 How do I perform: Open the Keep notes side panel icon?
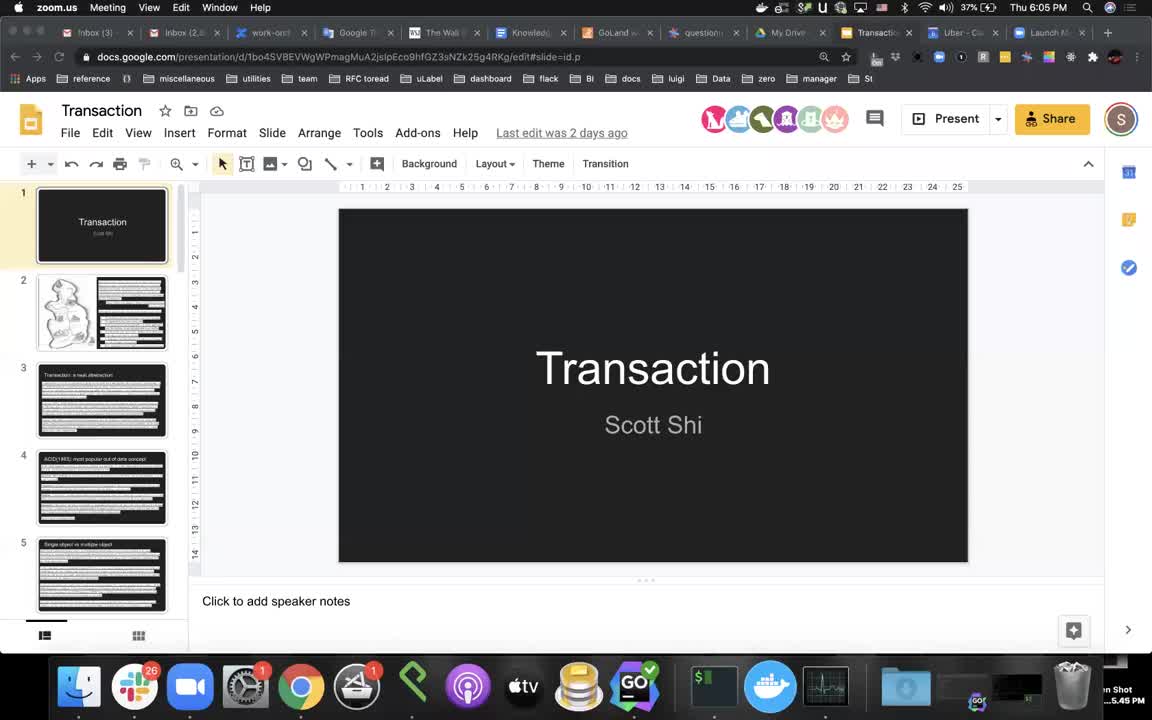pos(1128,220)
